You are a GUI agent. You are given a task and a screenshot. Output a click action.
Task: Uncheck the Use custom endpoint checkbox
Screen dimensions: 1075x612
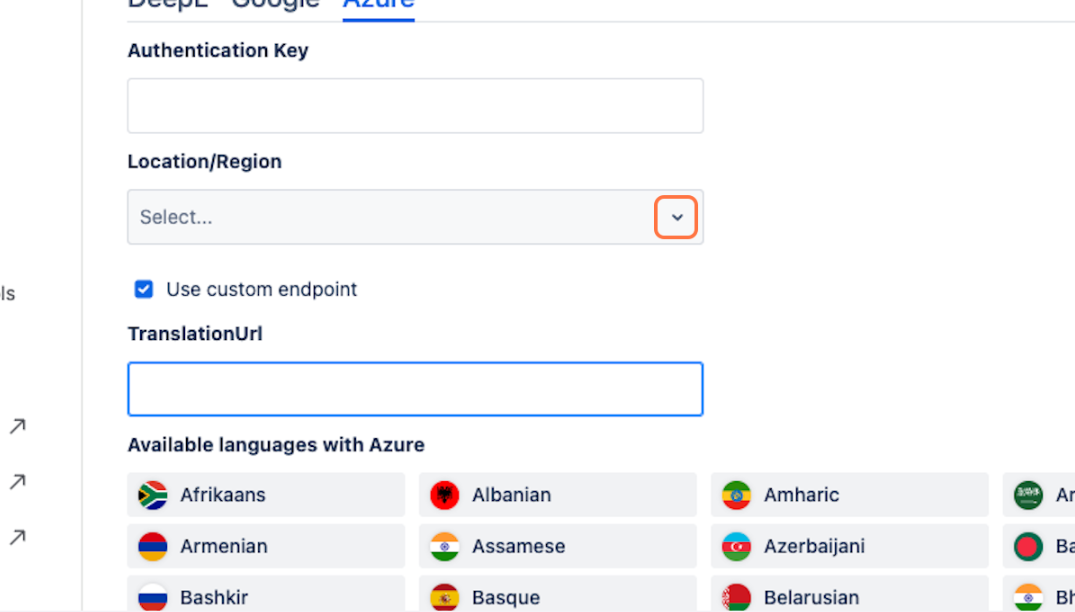[144, 289]
